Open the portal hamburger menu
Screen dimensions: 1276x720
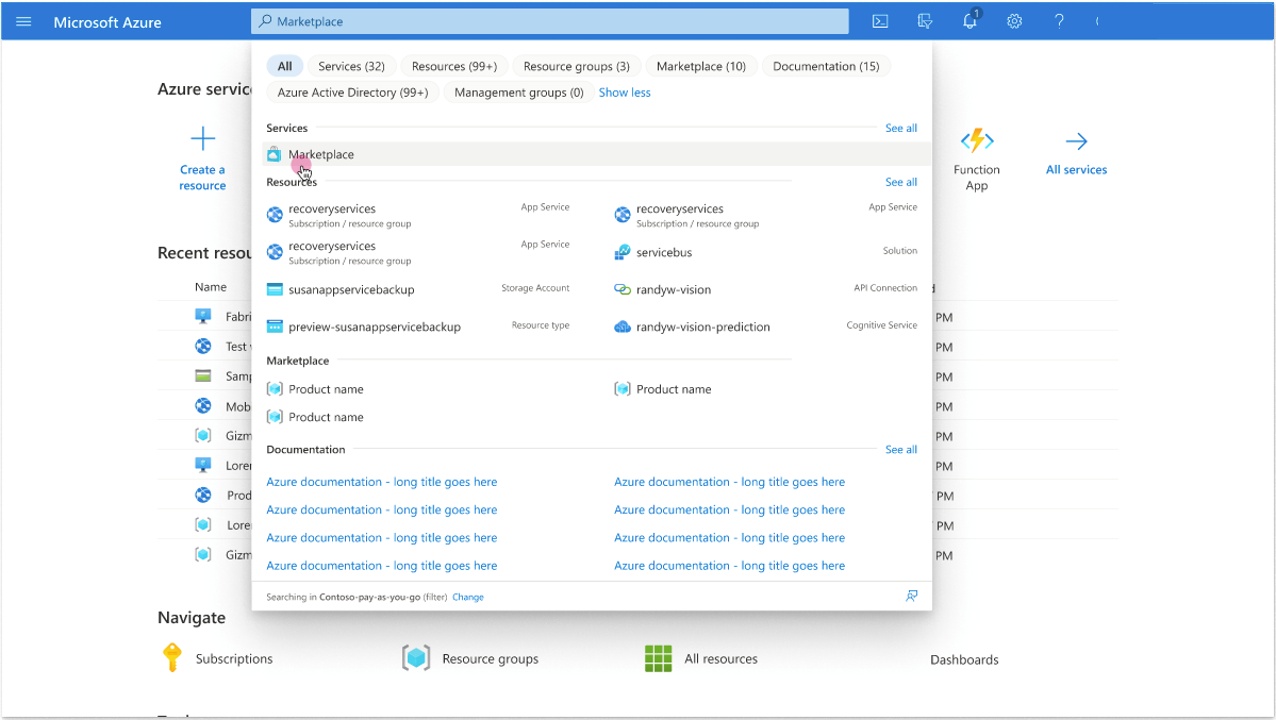tap(24, 21)
